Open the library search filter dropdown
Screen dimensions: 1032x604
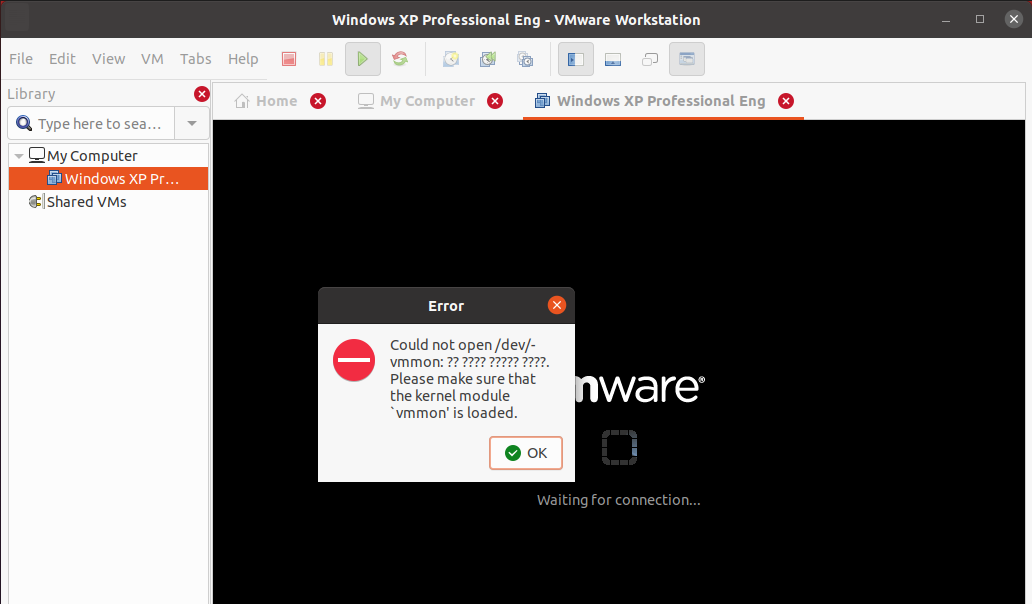(192, 124)
